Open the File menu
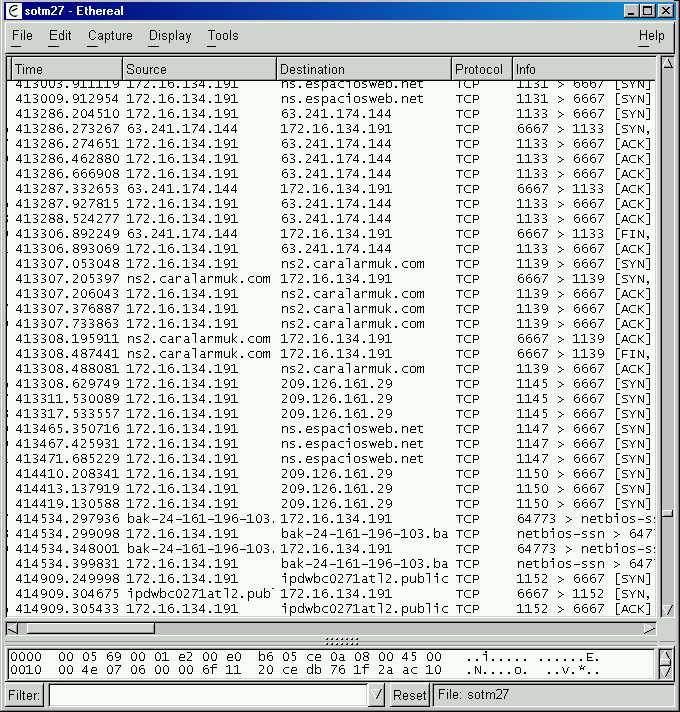Viewport: 680px width, 712px height. (22, 35)
